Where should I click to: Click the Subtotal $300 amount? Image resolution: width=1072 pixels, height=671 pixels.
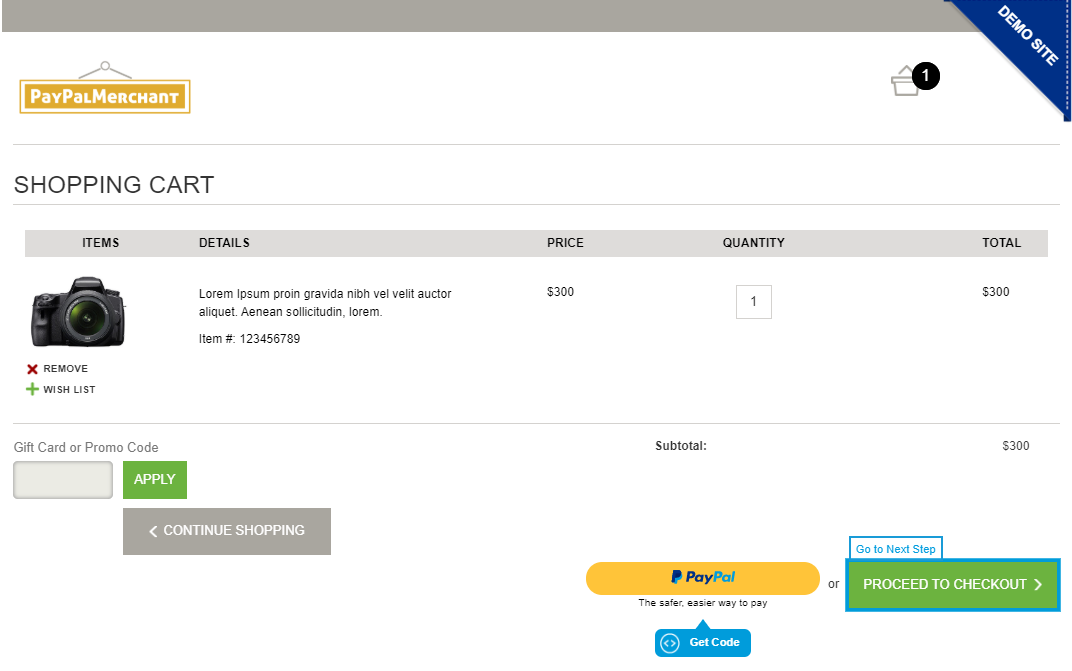tap(1016, 446)
